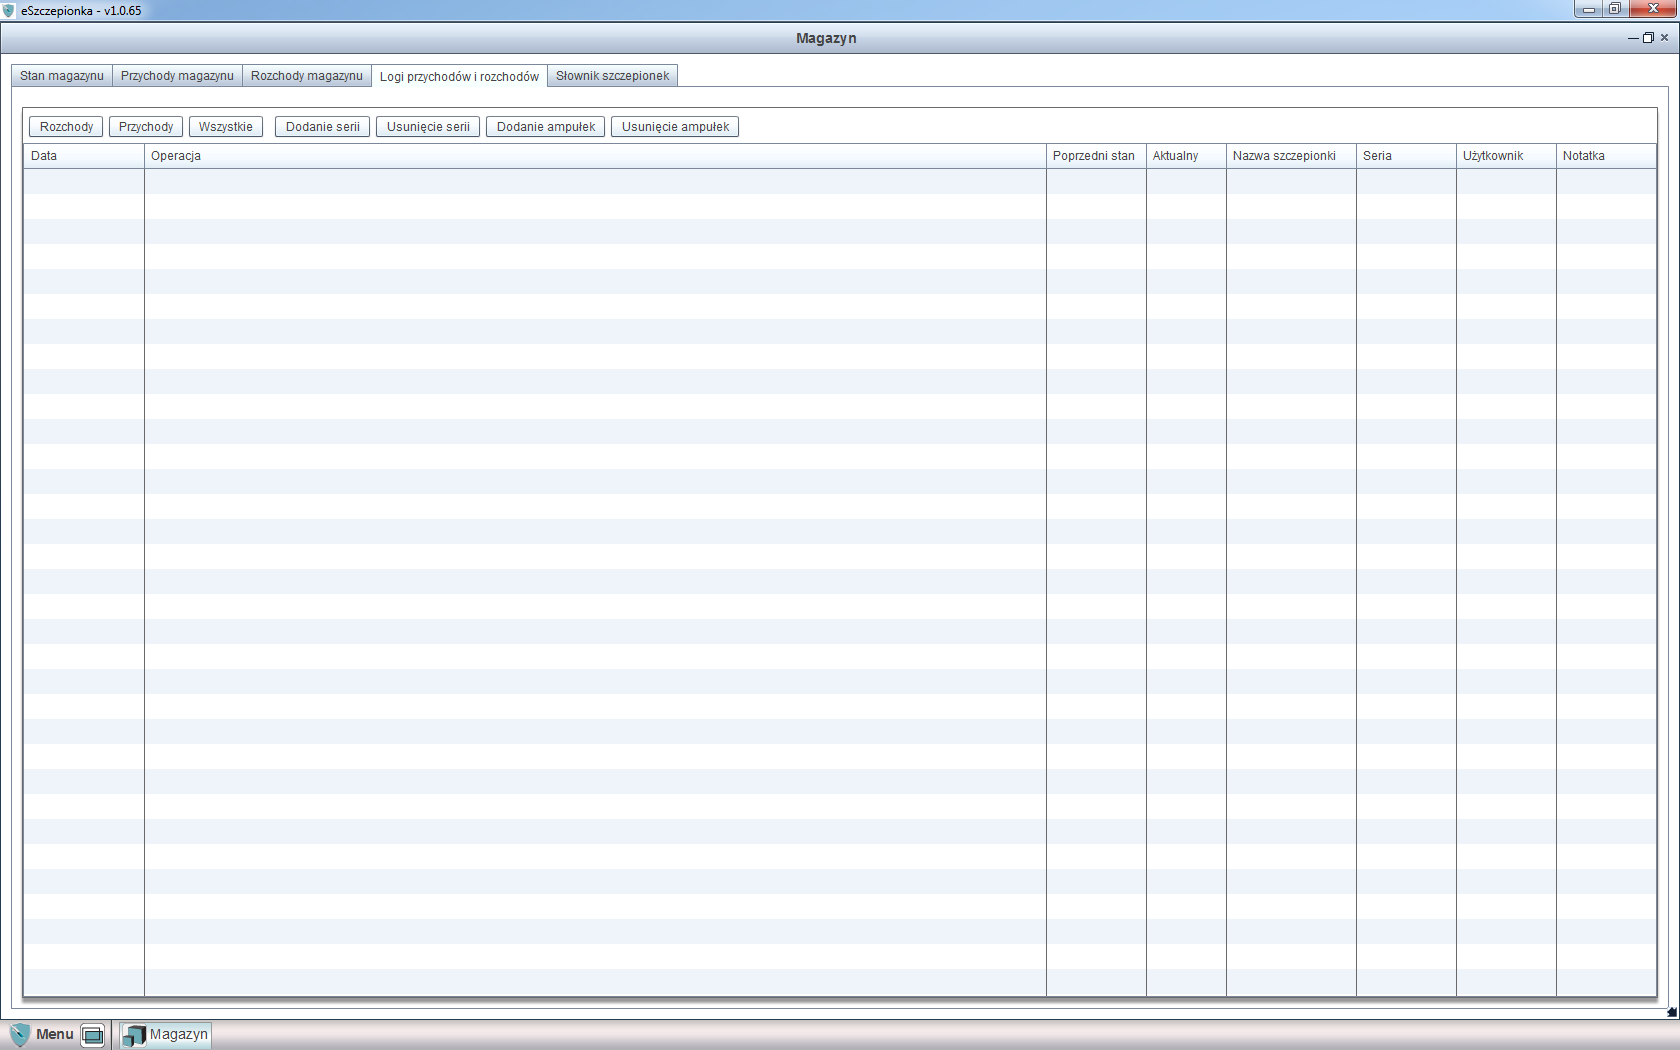The height and width of the screenshot is (1050, 1680).
Task: Sort by the Aktualny column header
Action: pos(1186,156)
